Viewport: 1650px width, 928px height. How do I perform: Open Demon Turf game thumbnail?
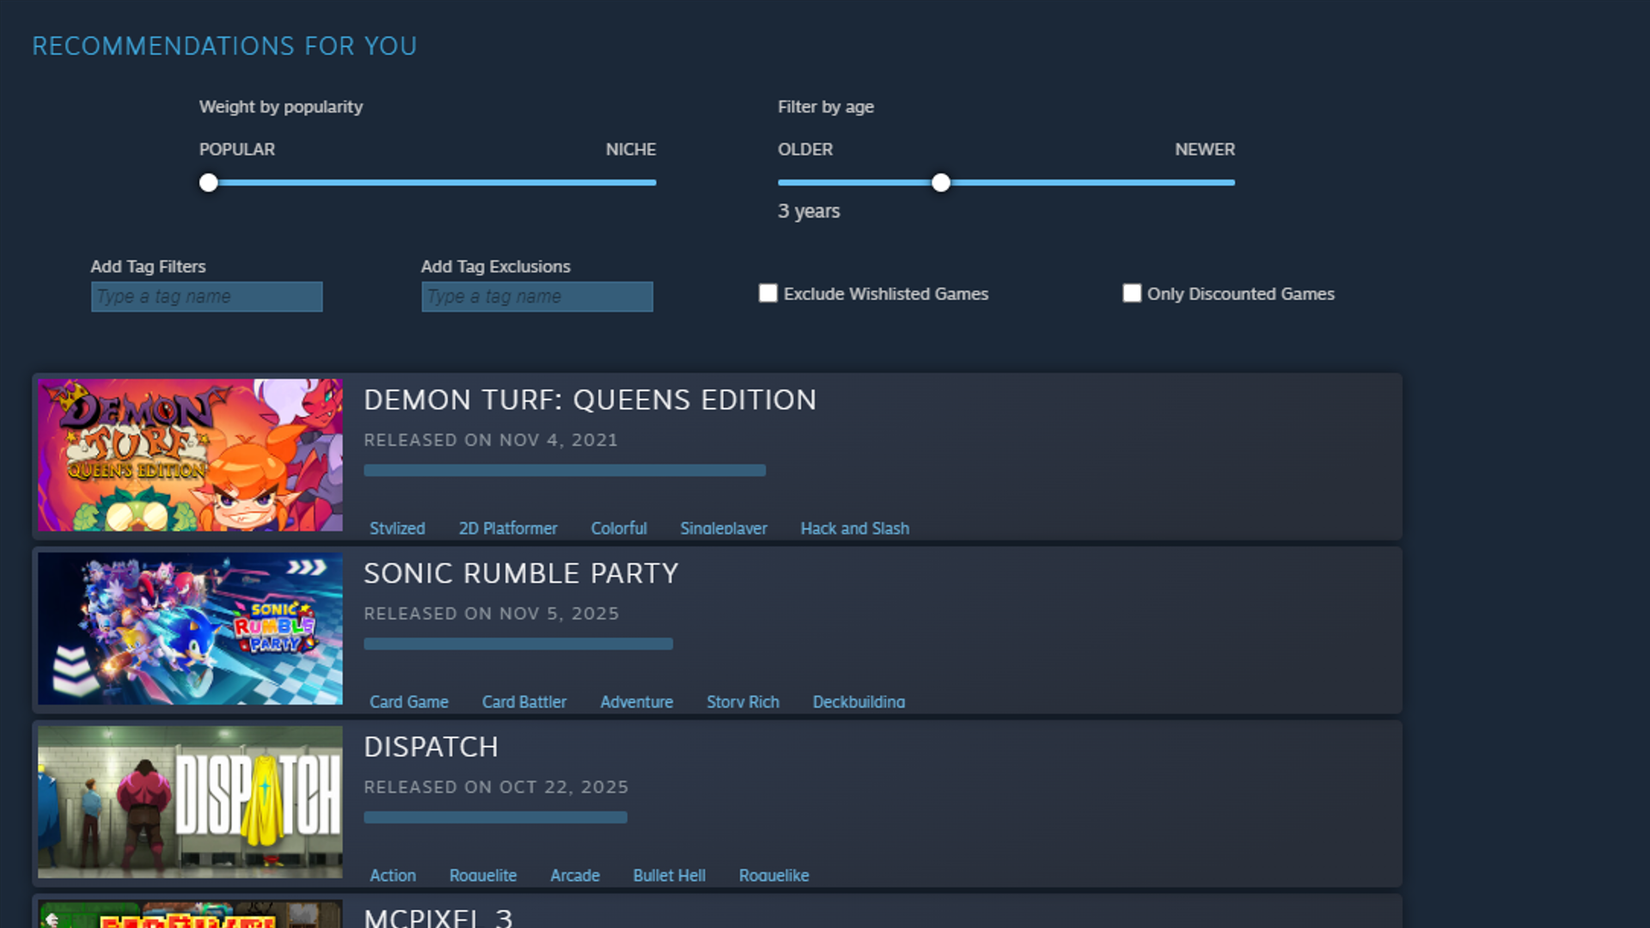190,455
